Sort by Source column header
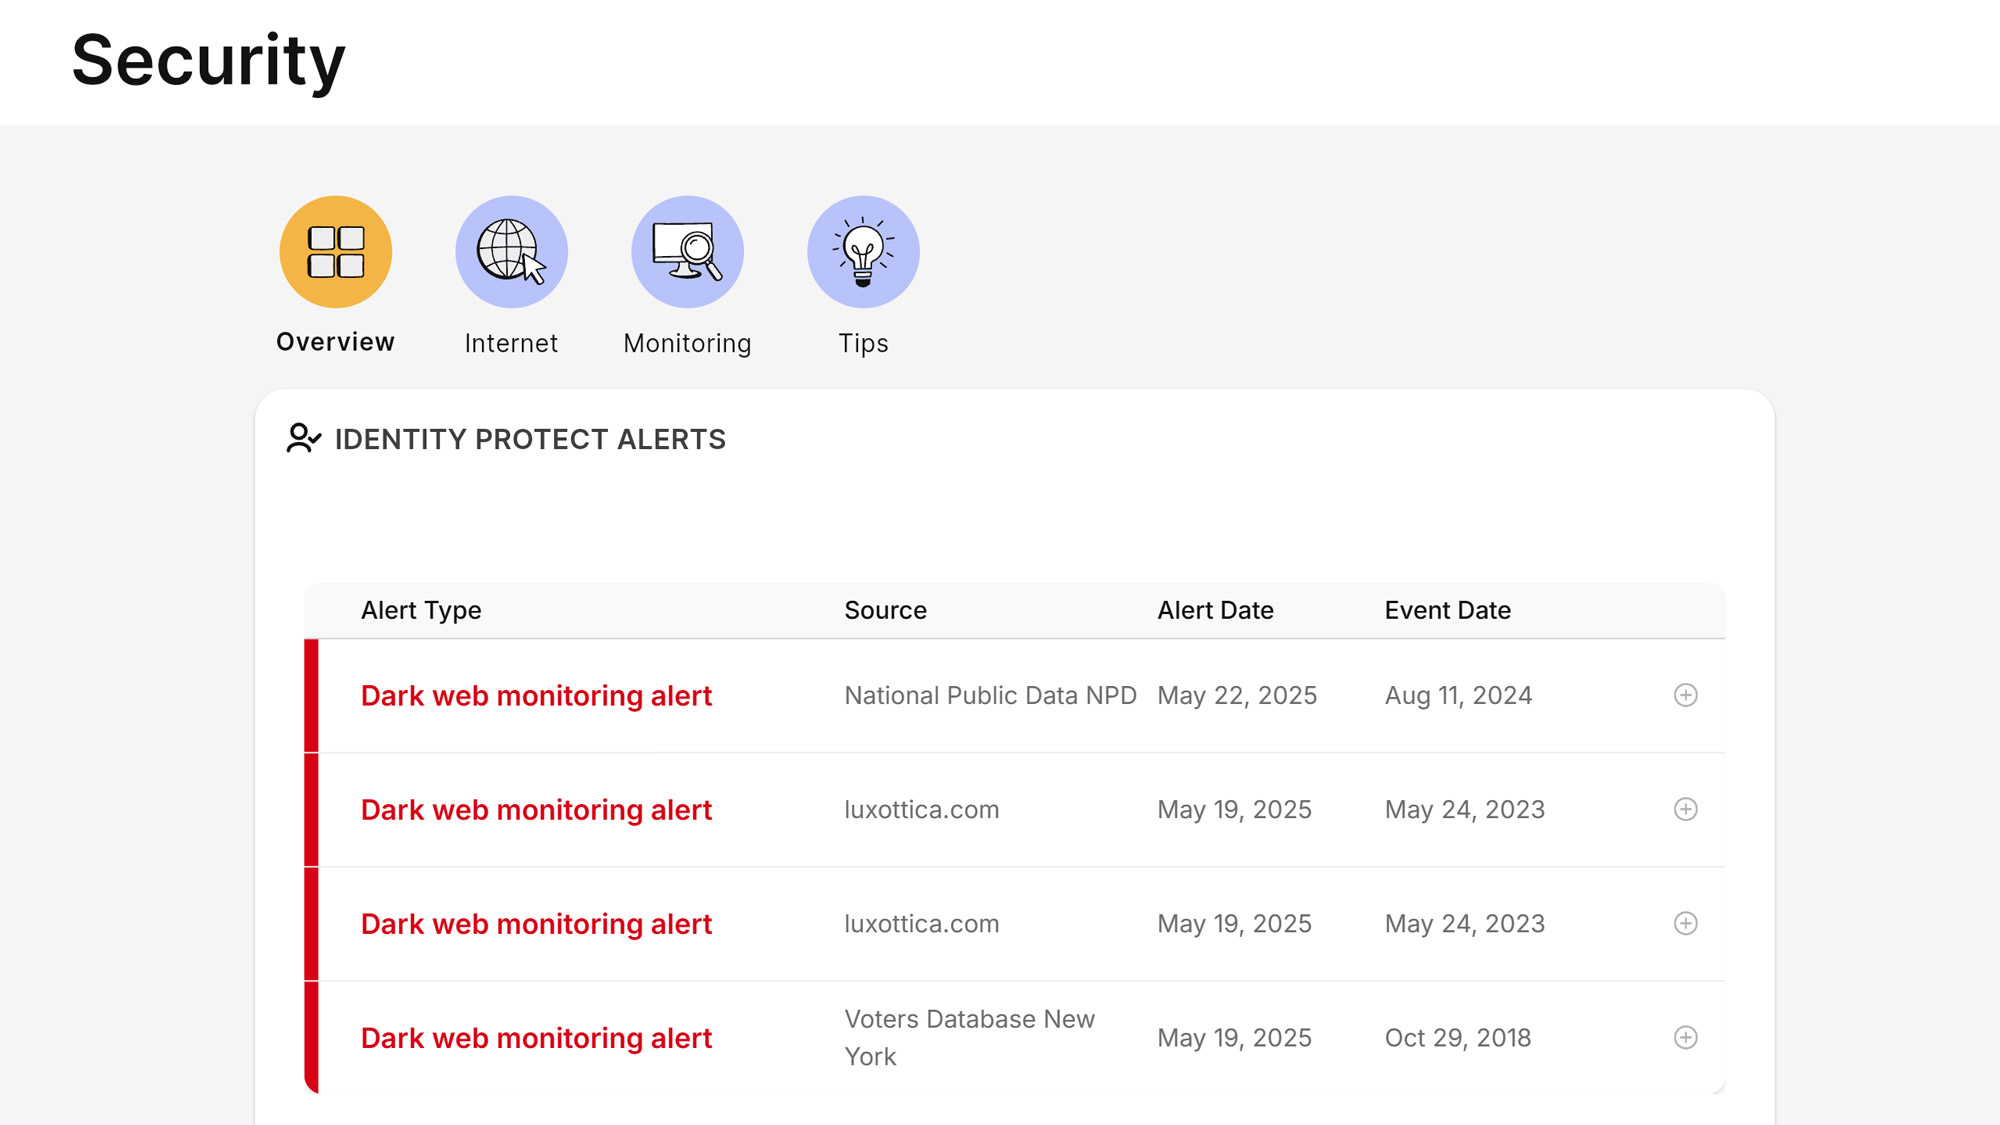The width and height of the screenshot is (2000, 1125). (885, 610)
